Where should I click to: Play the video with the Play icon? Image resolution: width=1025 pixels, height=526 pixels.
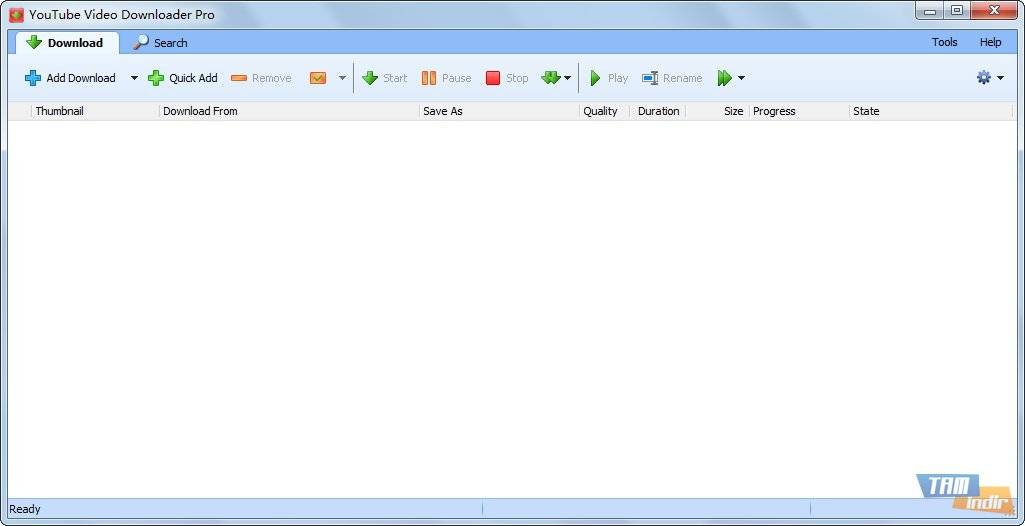pyautogui.click(x=596, y=78)
